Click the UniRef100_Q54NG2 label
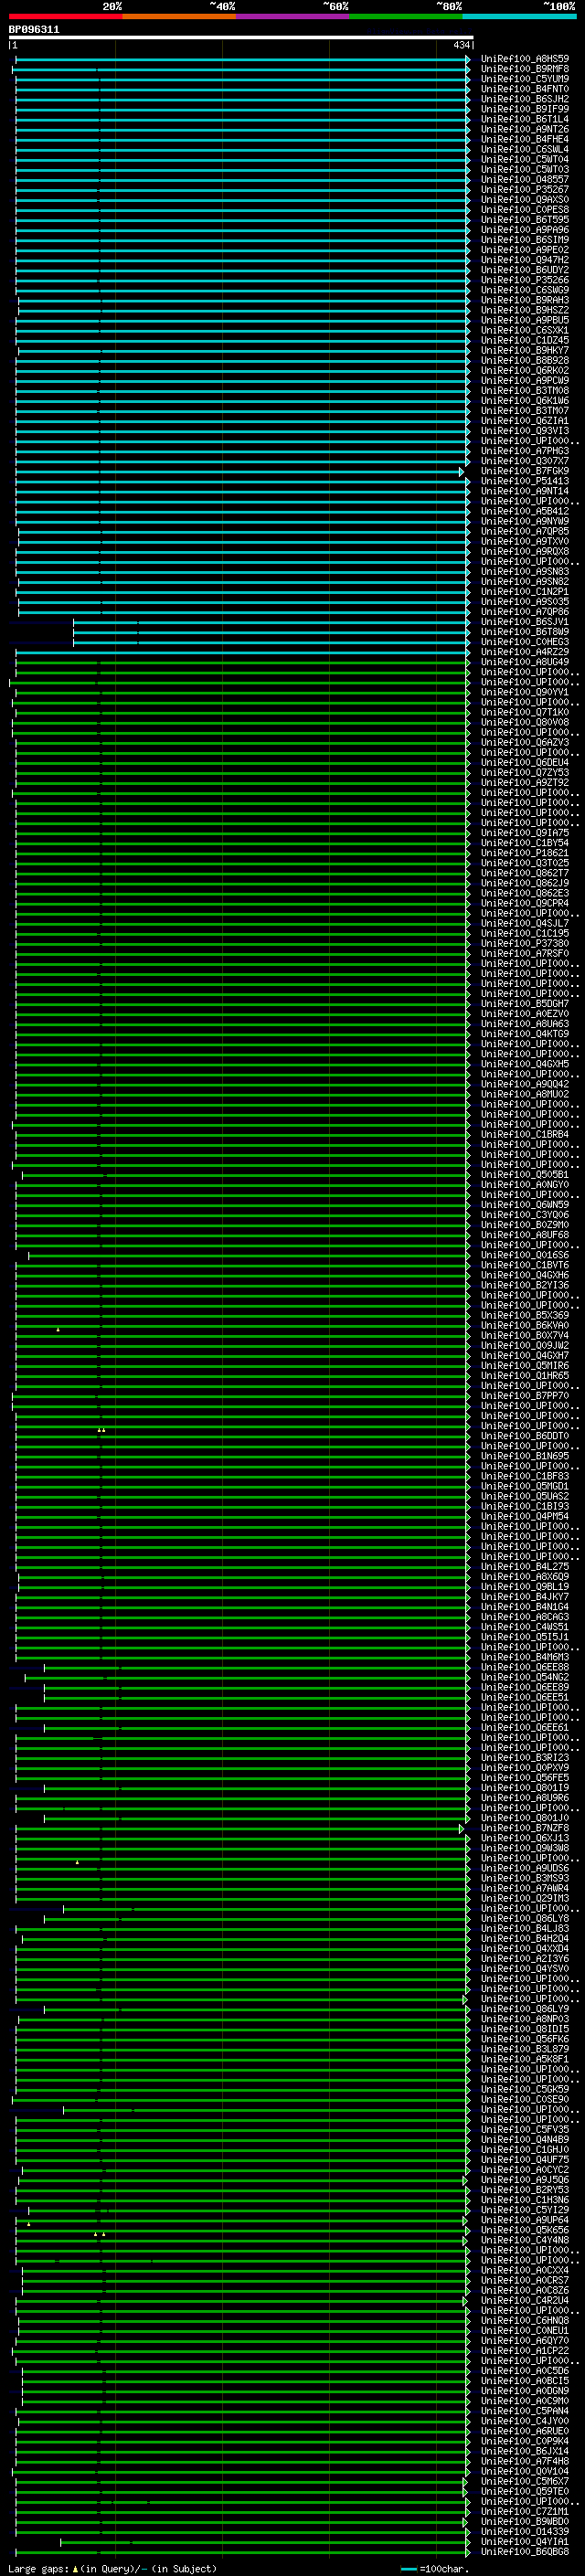This screenshot has height=2576, width=585. point(525,1677)
